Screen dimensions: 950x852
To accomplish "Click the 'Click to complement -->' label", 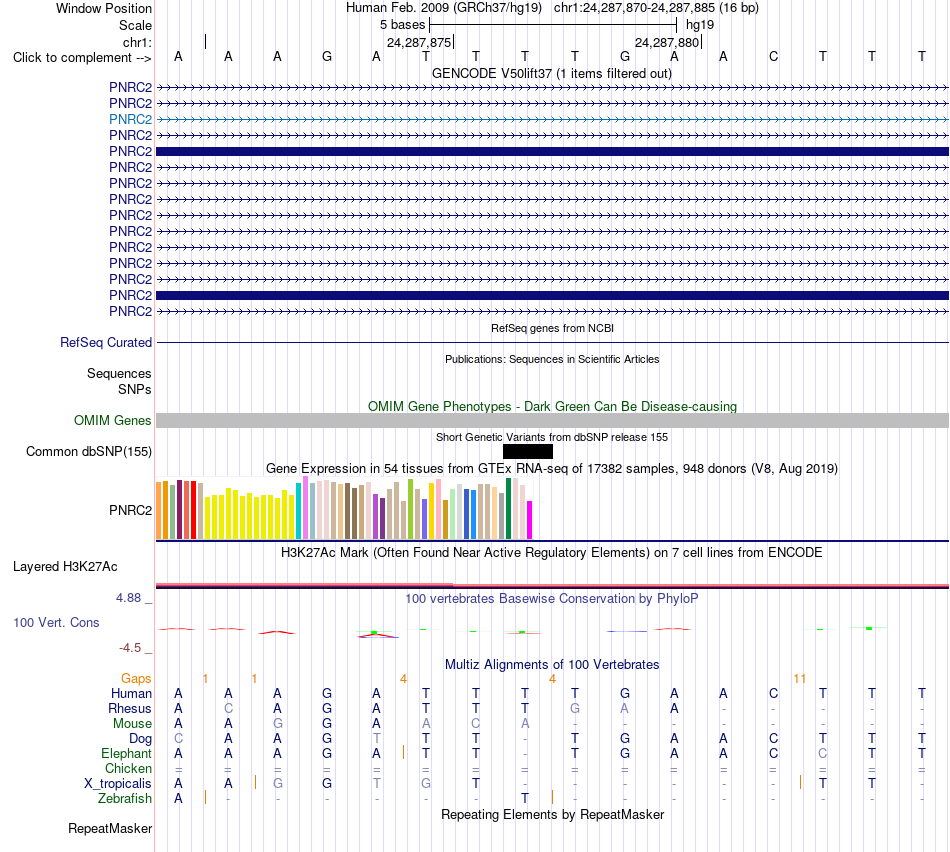I will point(82,58).
